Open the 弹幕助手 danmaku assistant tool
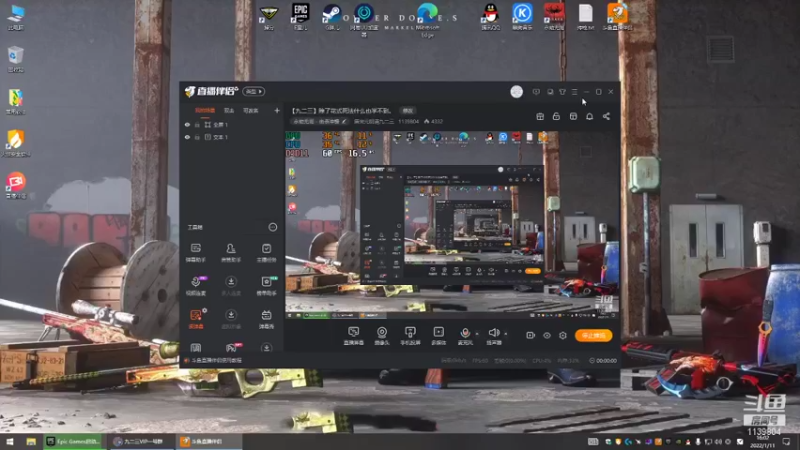This screenshot has width=800, height=450. tap(195, 253)
